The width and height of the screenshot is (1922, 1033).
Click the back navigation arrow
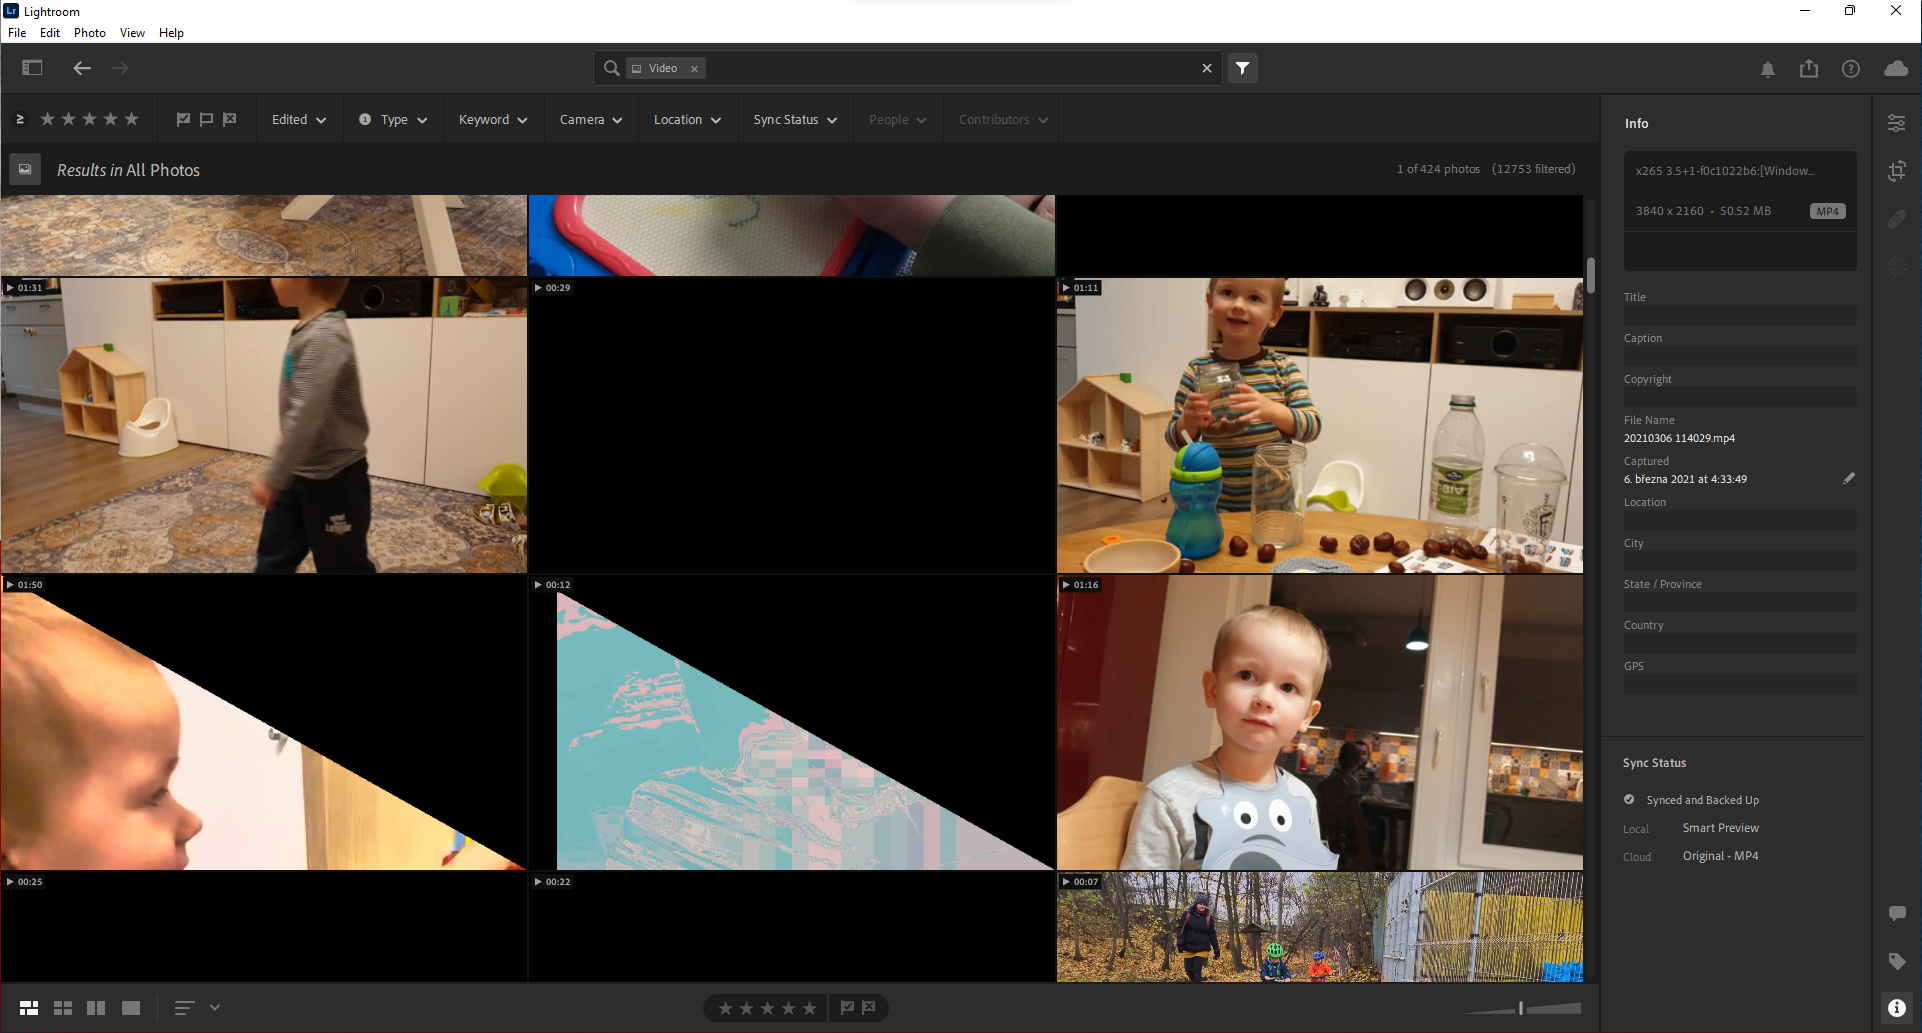click(x=81, y=68)
